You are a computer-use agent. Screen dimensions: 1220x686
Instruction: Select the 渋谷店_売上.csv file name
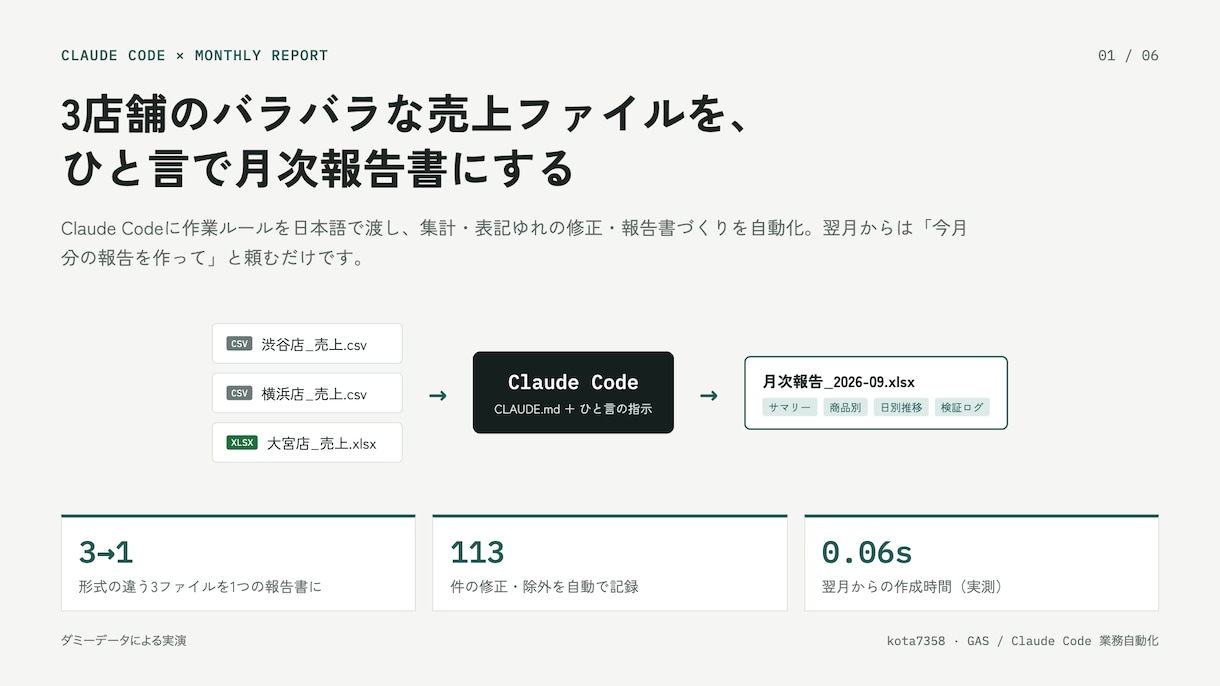pos(314,345)
